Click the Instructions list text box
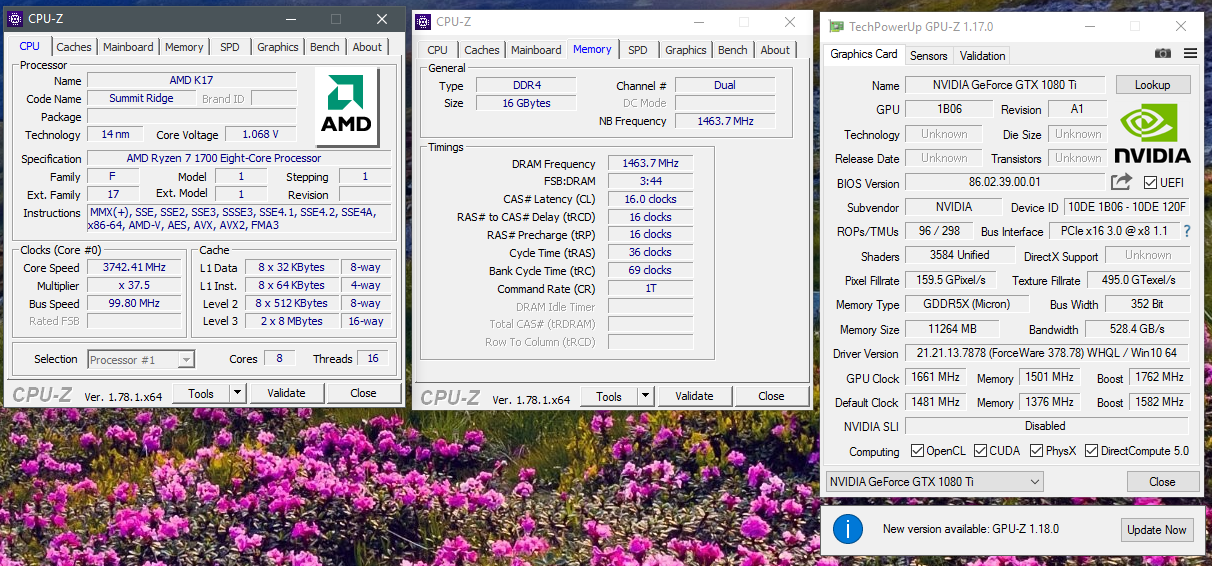This screenshot has height=566, width=1212. [x=239, y=219]
